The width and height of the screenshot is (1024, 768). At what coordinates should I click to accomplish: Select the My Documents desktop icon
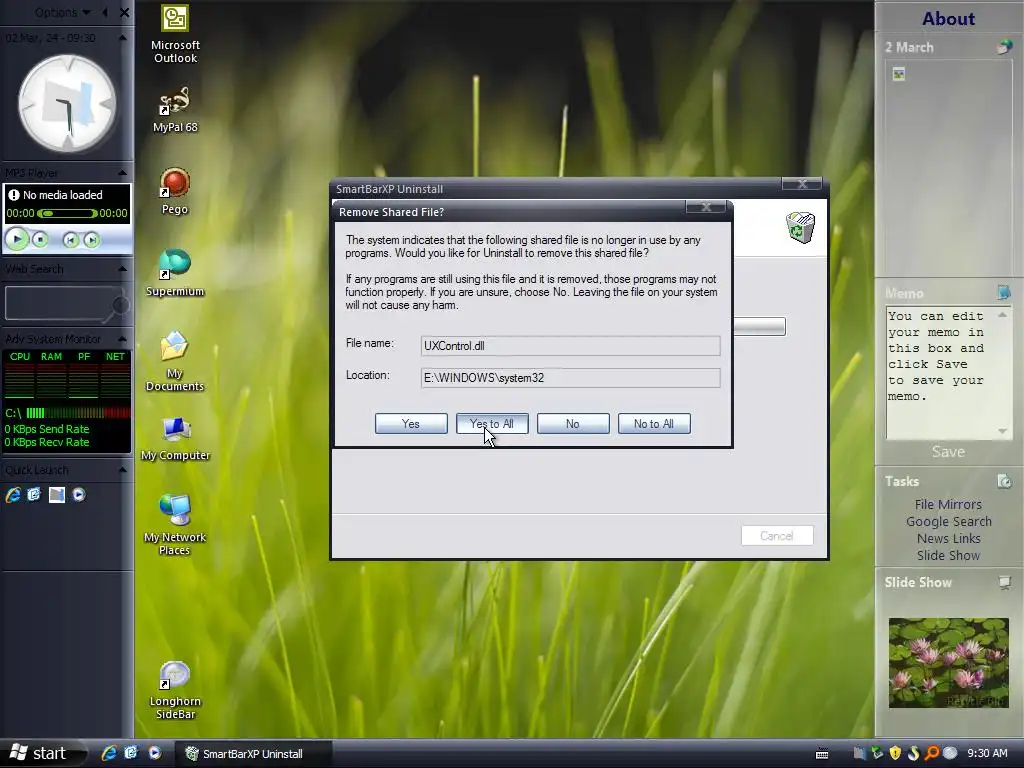pyautogui.click(x=175, y=361)
